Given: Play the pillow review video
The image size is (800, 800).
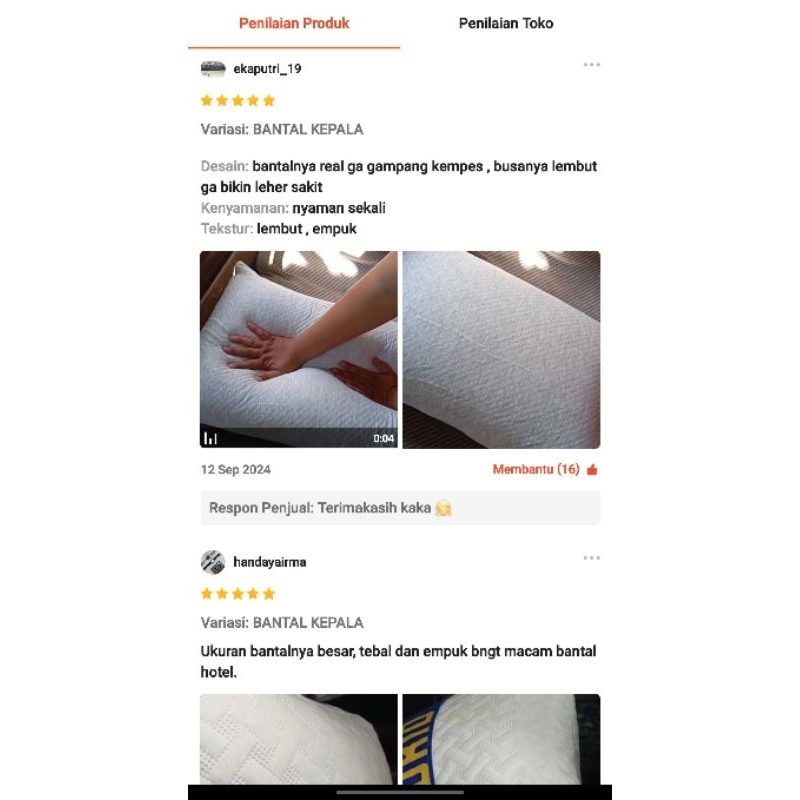Looking at the screenshot, I should [x=298, y=349].
